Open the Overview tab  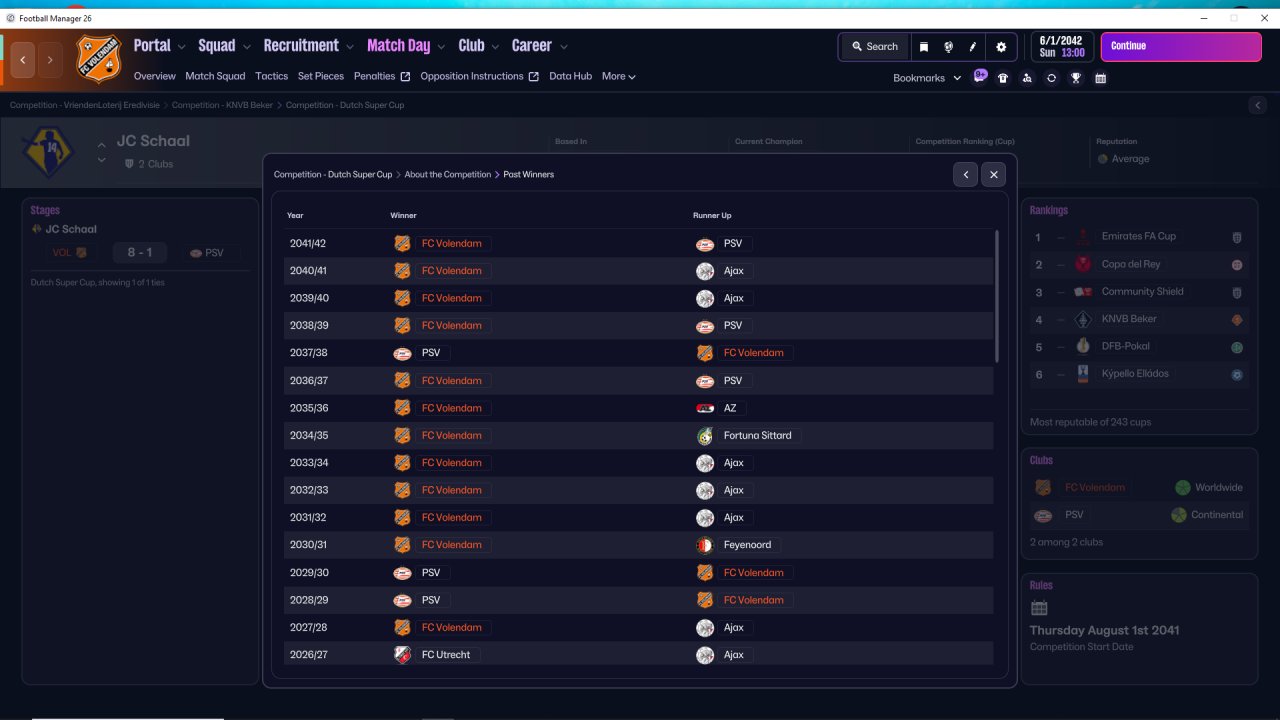(x=155, y=76)
